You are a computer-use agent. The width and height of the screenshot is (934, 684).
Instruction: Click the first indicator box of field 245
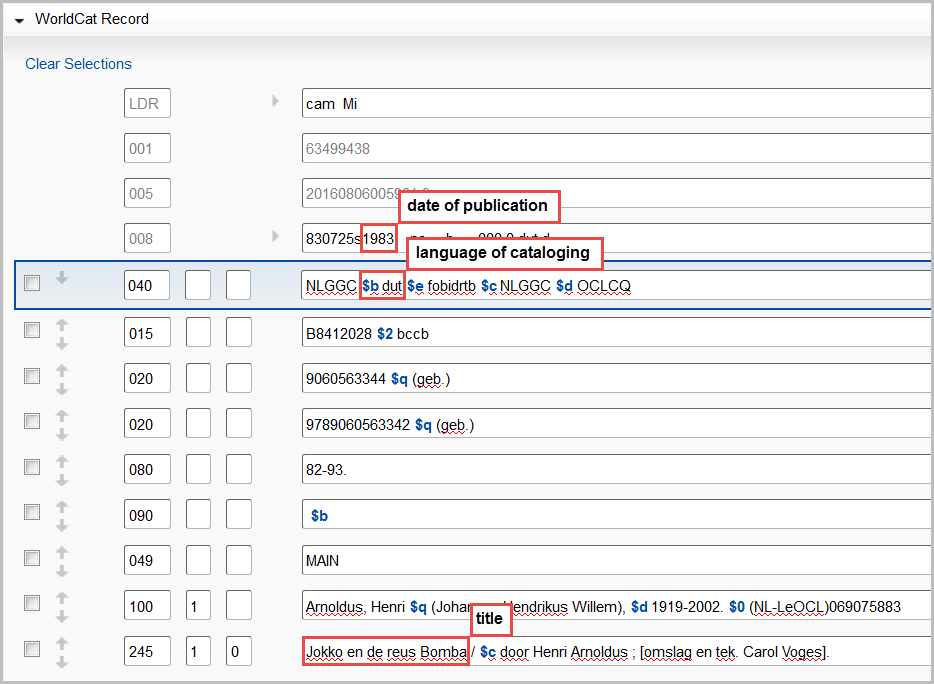coord(198,652)
